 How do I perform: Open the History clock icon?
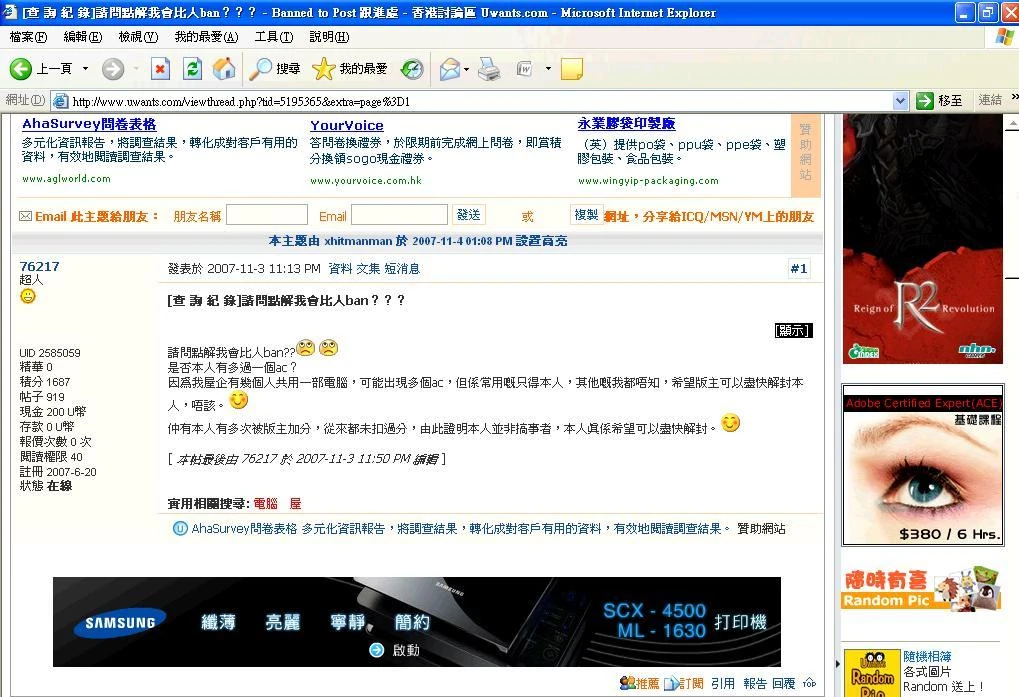pyautogui.click(x=411, y=68)
